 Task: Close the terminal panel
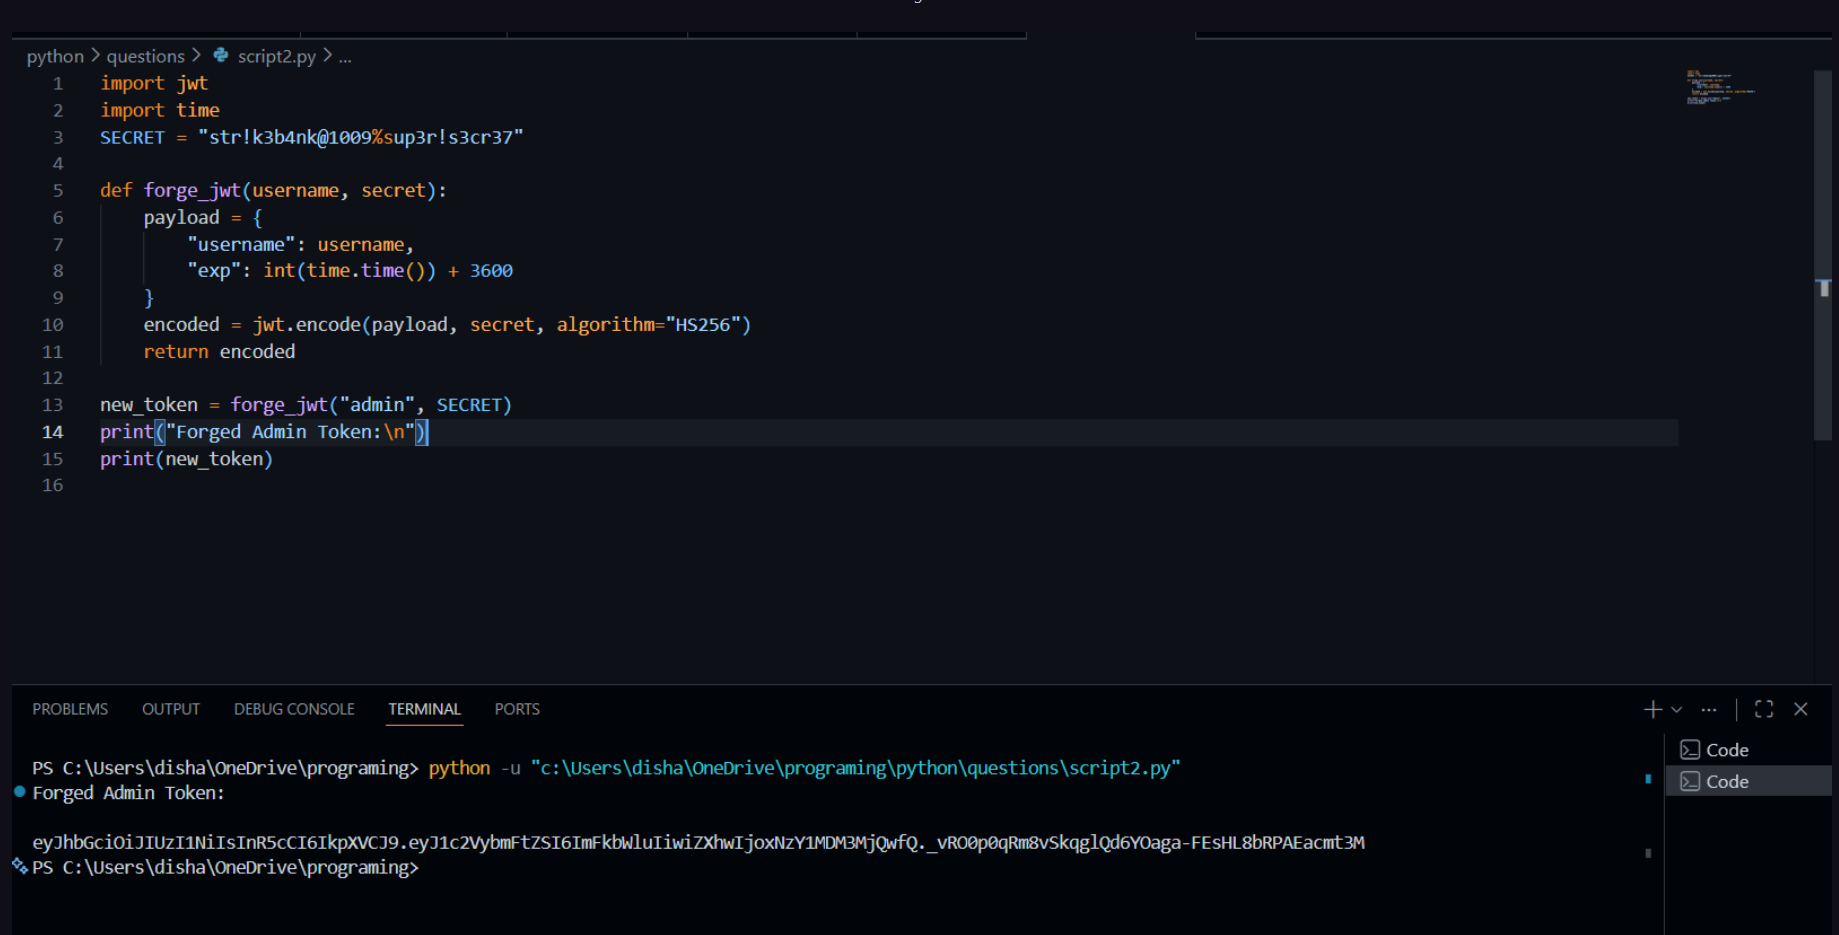[x=1801, y=709]
